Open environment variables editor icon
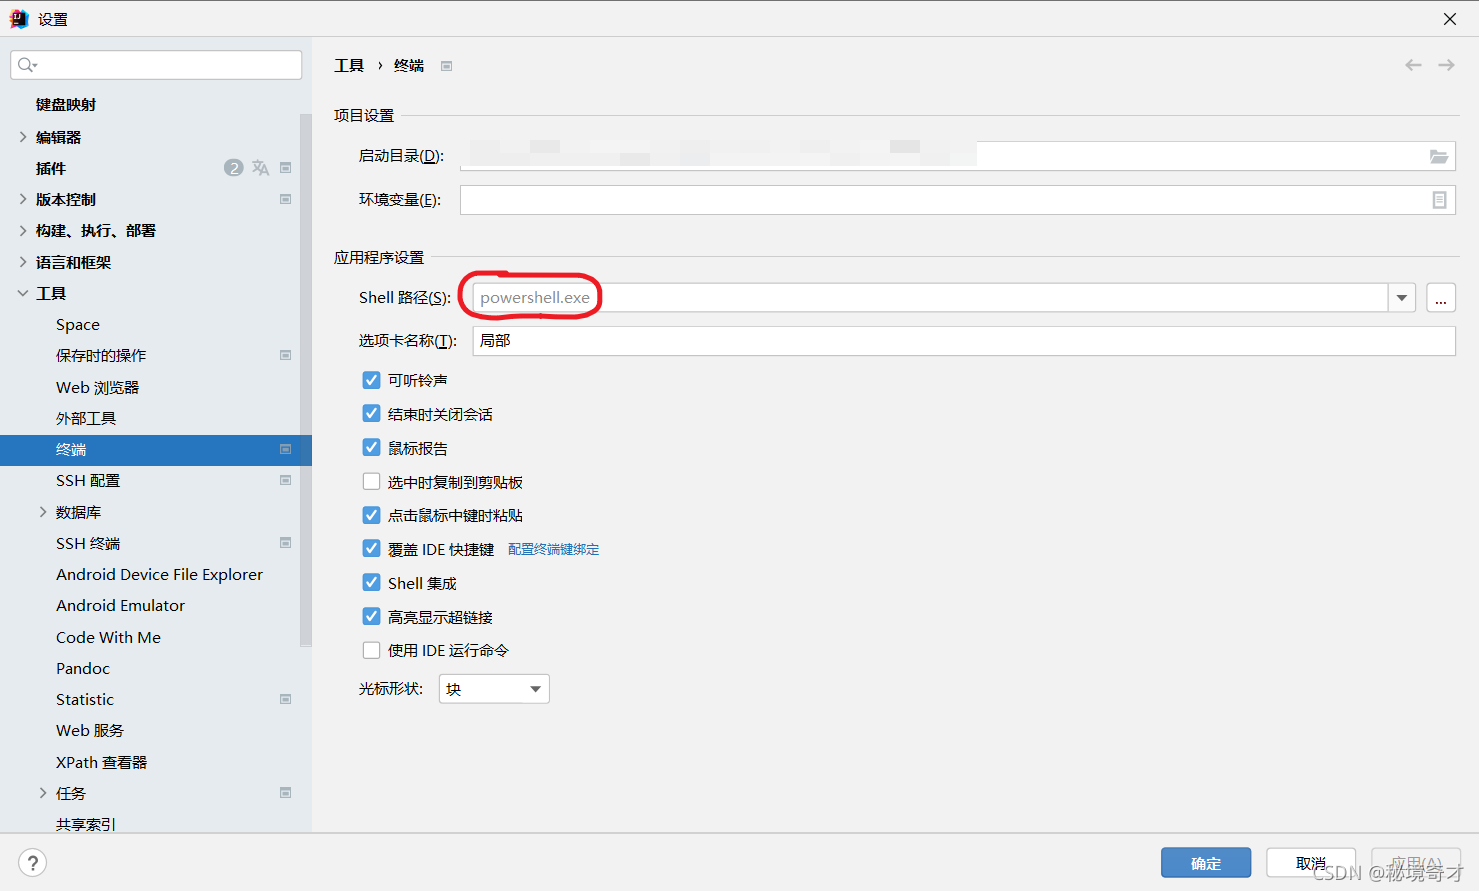The image size is (1479, 891). (1439, 200)
